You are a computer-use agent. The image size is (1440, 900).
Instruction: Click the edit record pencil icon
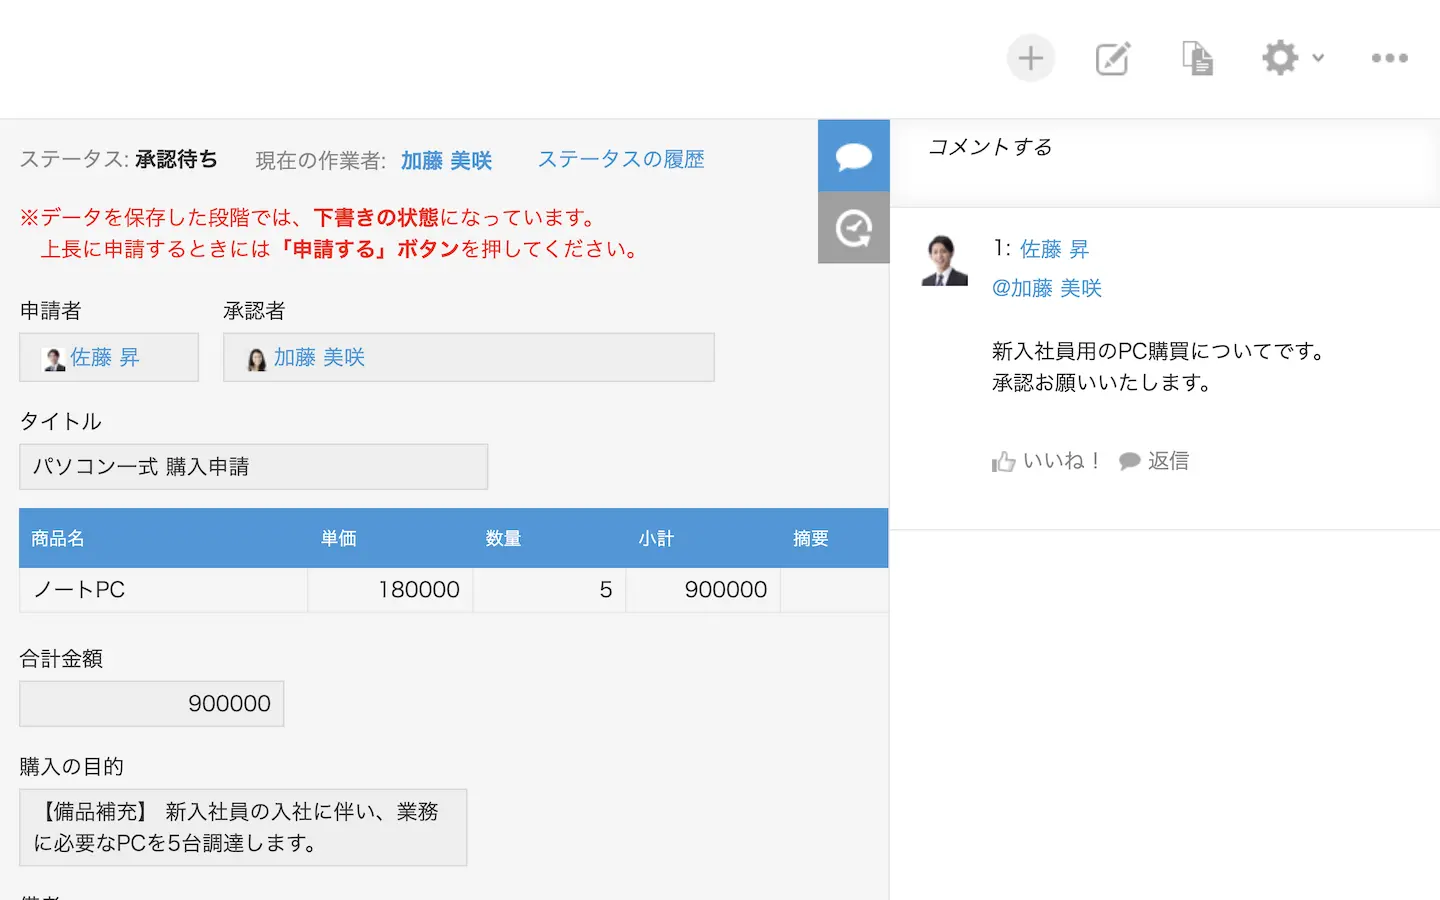1113,59
